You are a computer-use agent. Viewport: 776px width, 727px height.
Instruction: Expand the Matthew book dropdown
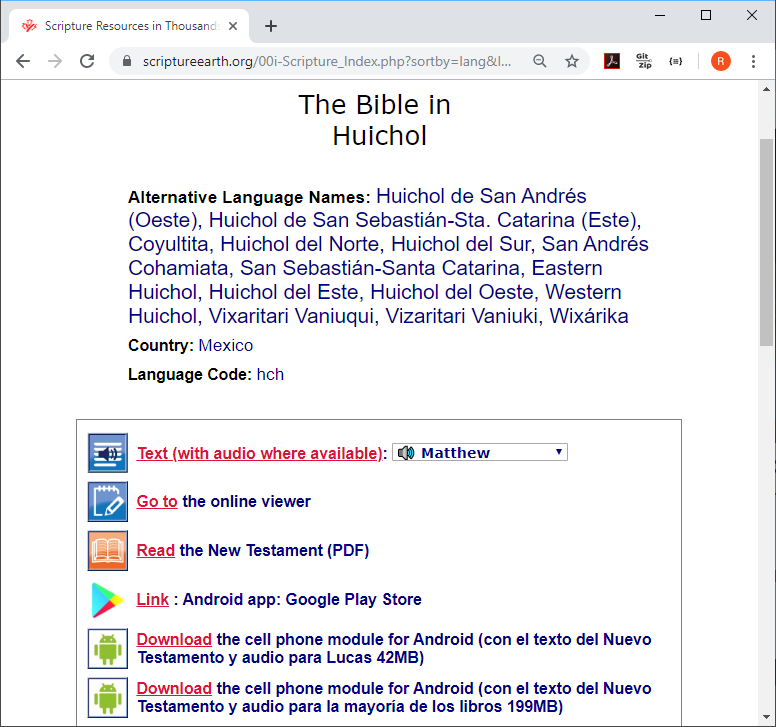pos(480,453)
